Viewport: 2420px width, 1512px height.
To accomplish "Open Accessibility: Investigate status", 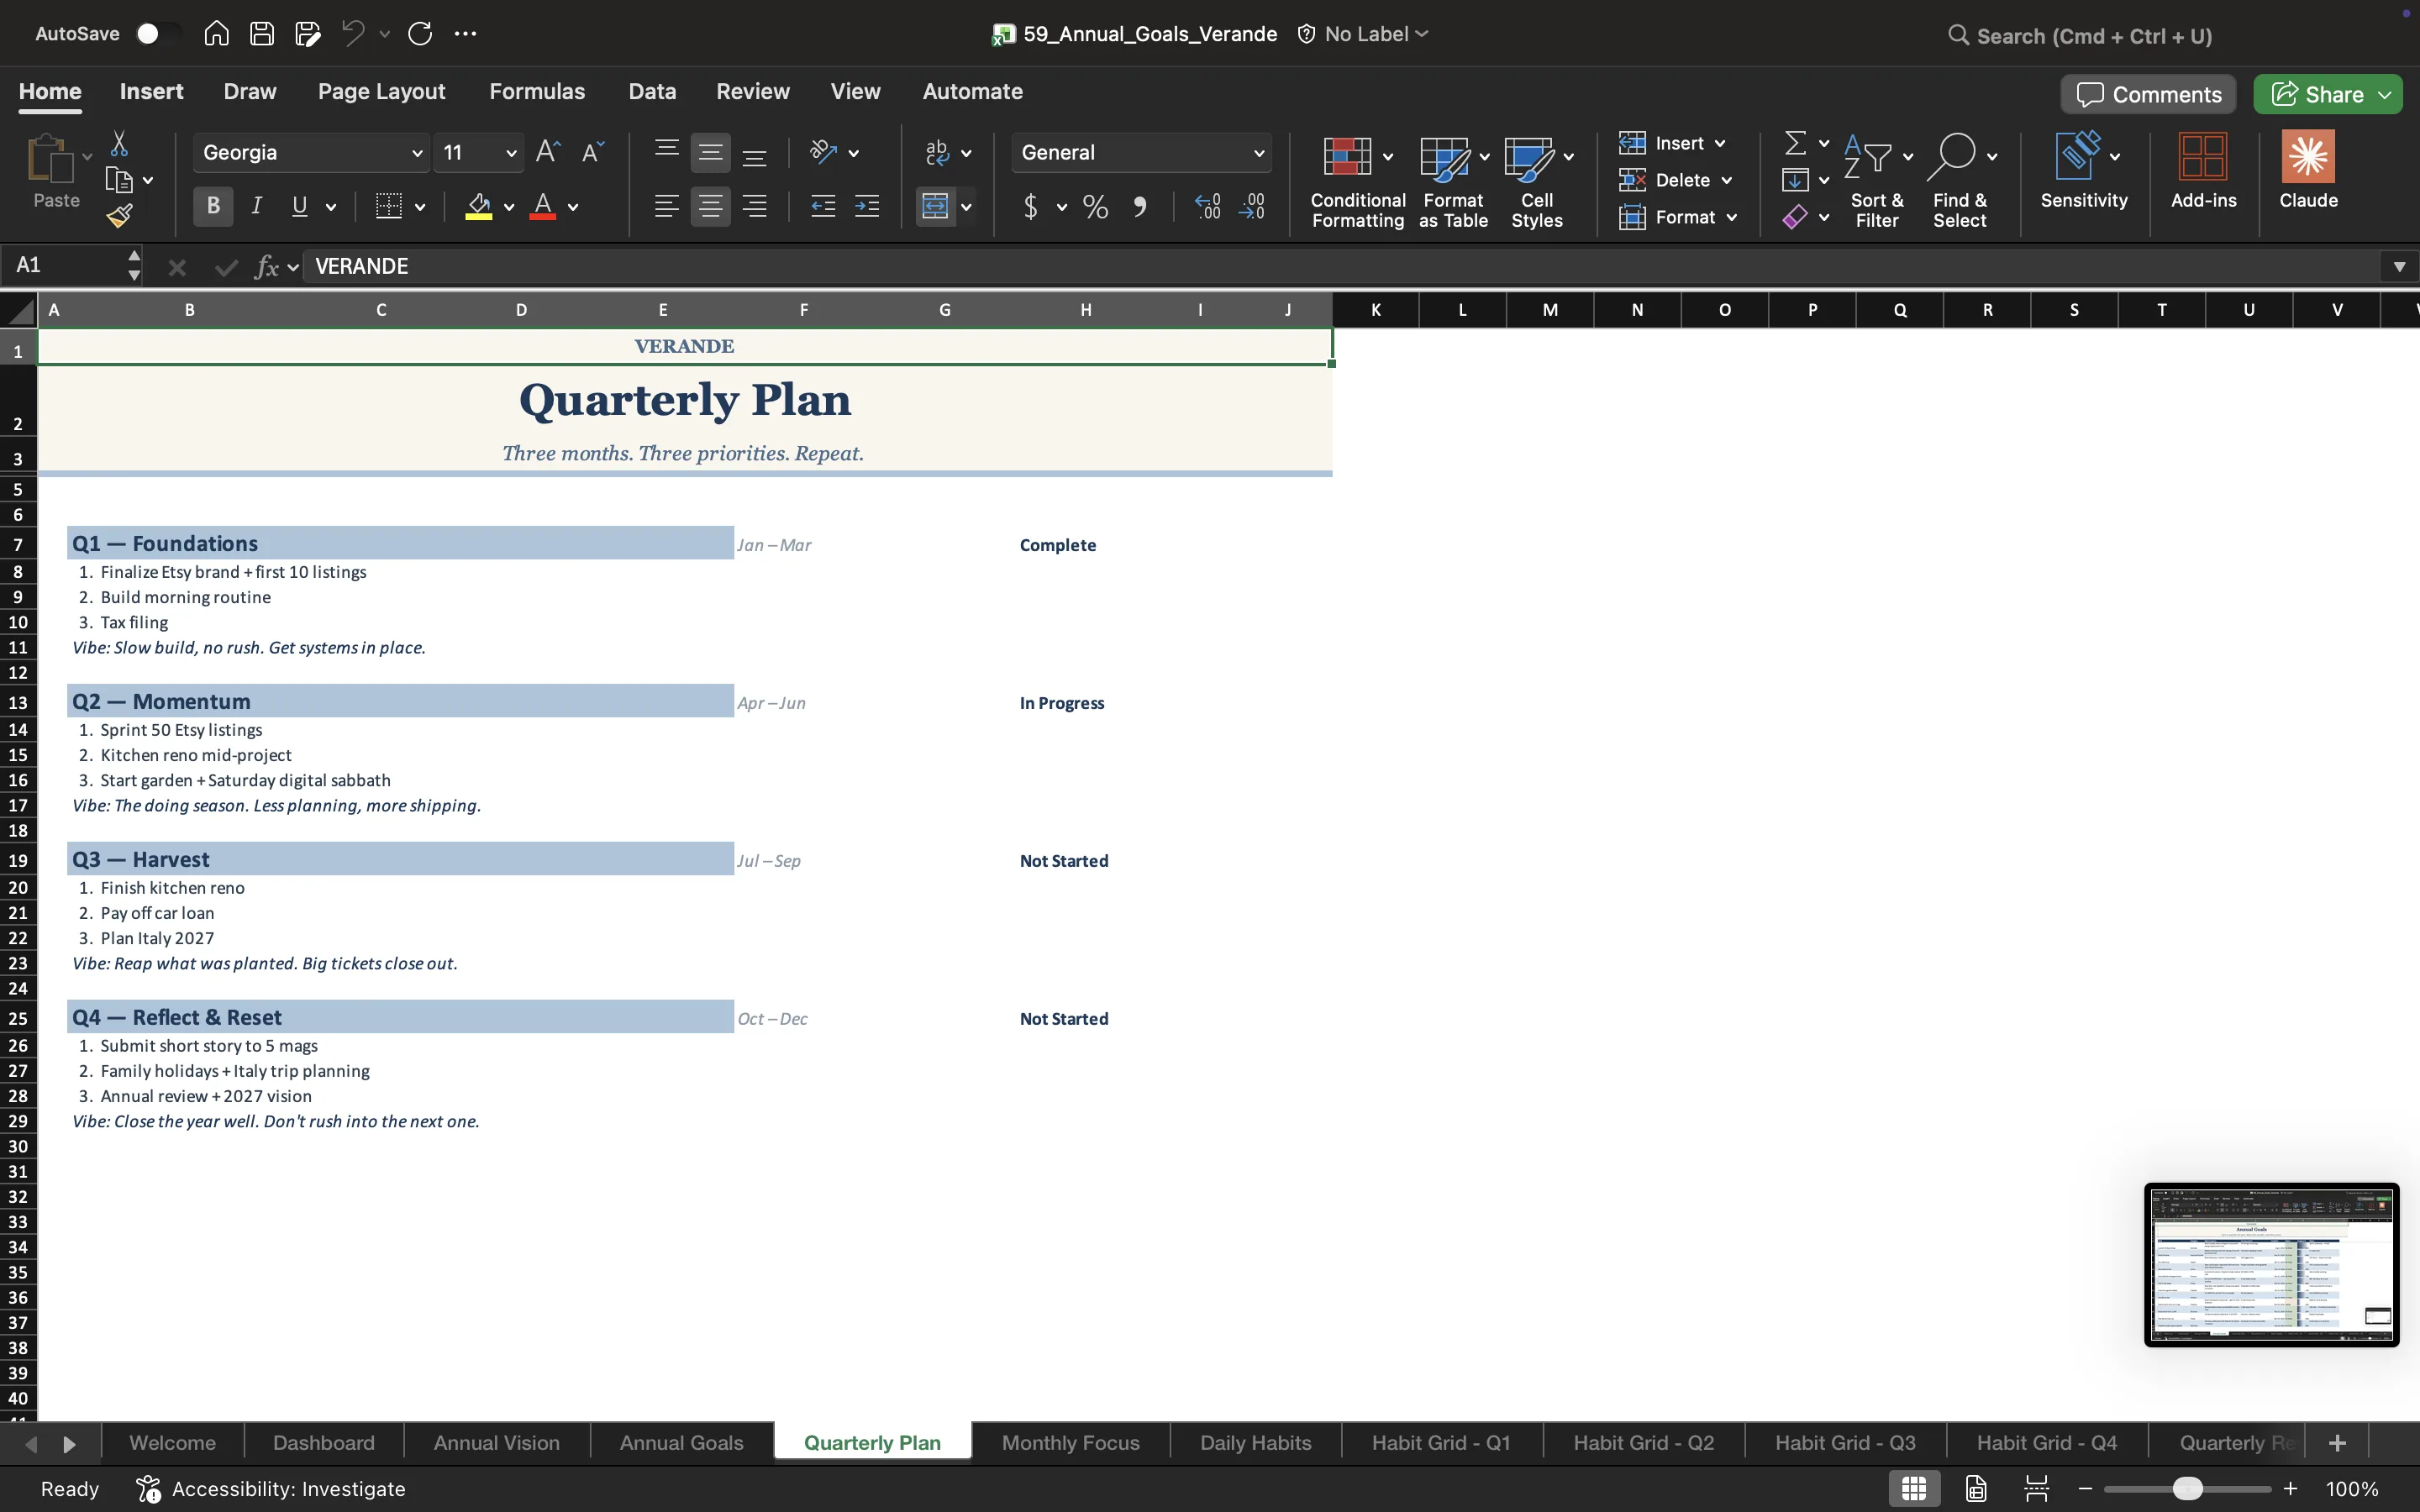I will [x=271, y=1489].
